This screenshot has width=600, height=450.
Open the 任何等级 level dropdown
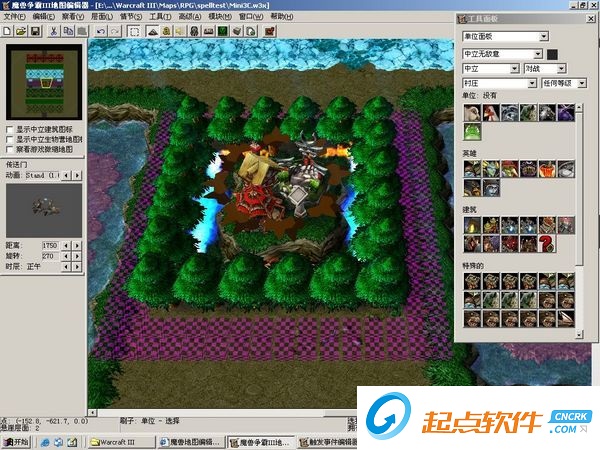point(582,83)
